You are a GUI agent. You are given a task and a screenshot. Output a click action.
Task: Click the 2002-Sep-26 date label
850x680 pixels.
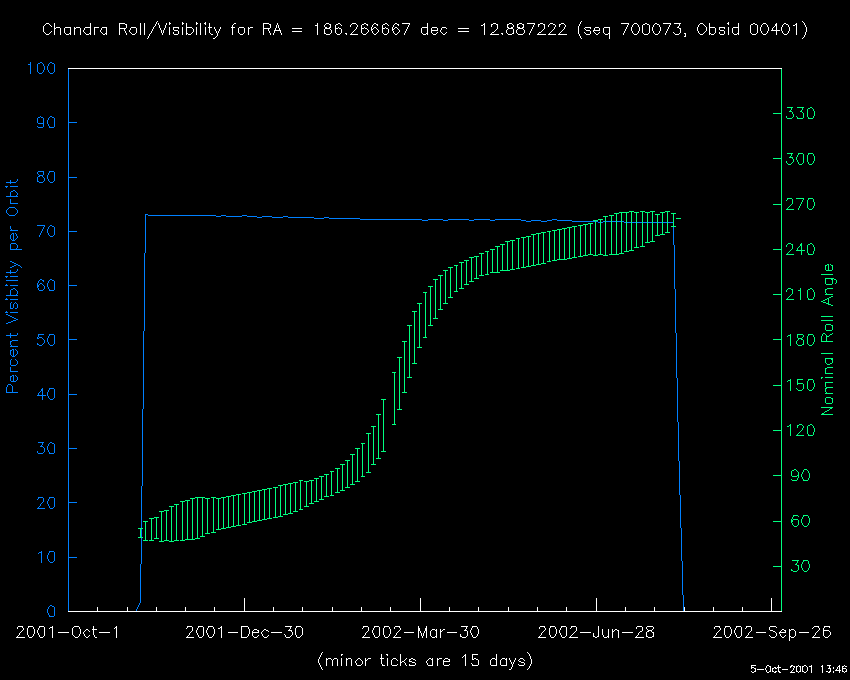tap(771, 632)
